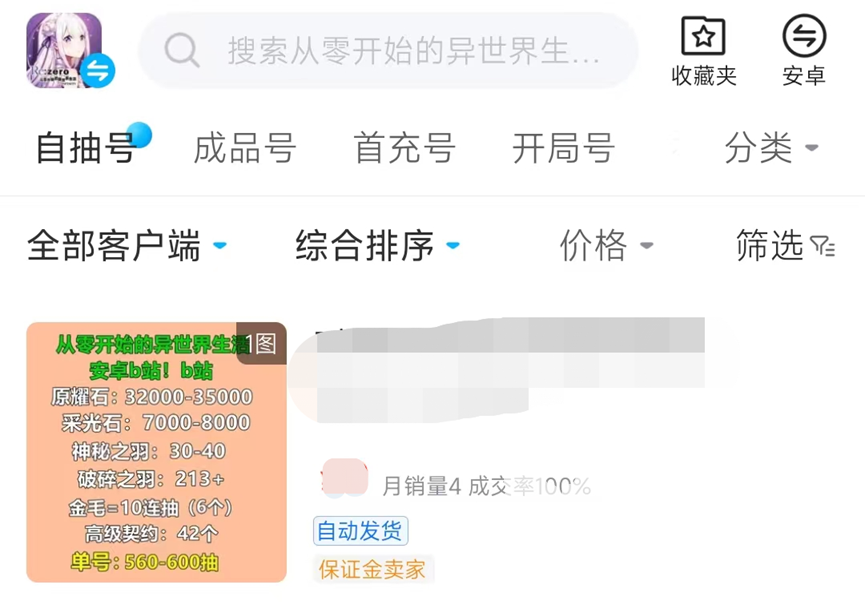Tap the seller avatar next to 月销量4

point(344,478)
